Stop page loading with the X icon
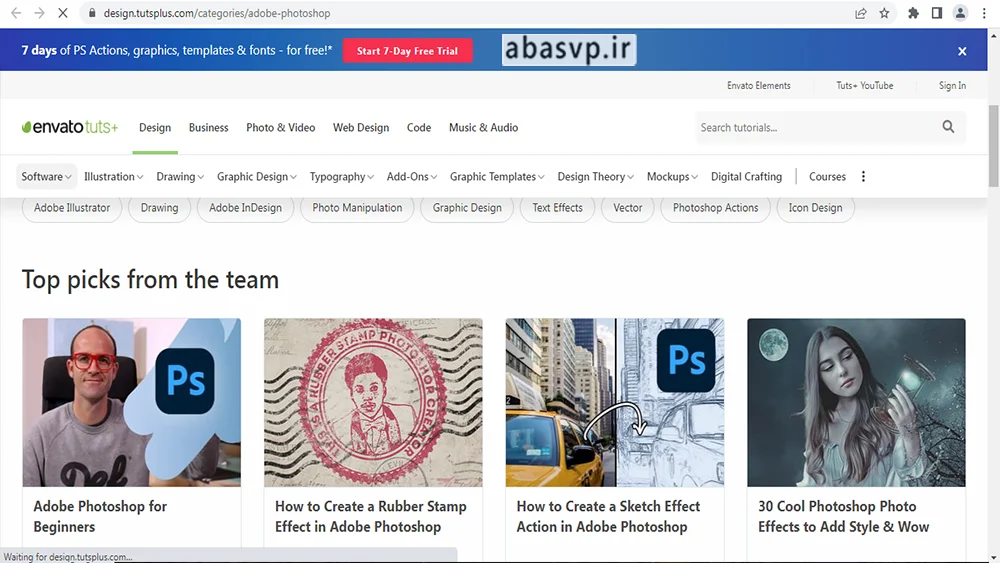The width and height of the screenshot is (1000, 563). tap(62, 13)
